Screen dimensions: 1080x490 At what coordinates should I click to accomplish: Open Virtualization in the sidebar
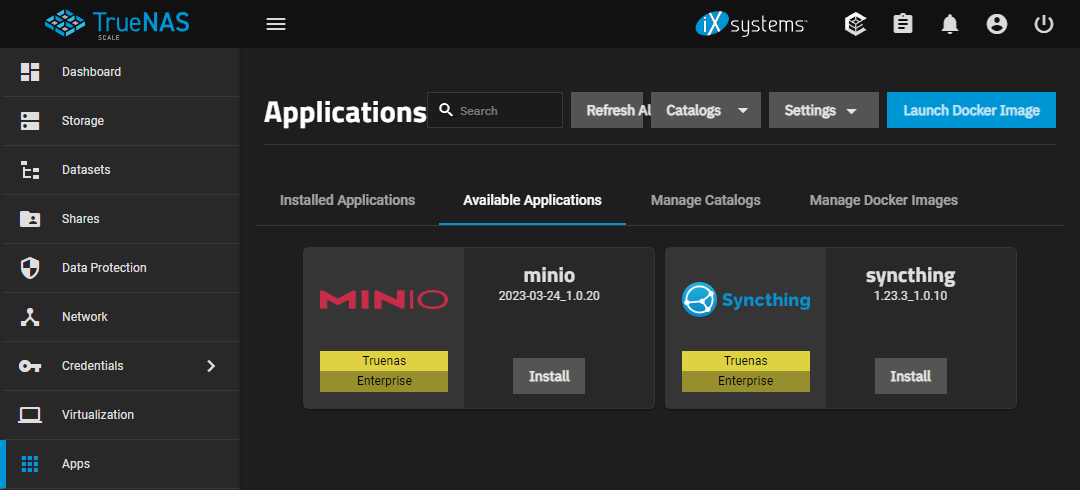tap(97, 415)
